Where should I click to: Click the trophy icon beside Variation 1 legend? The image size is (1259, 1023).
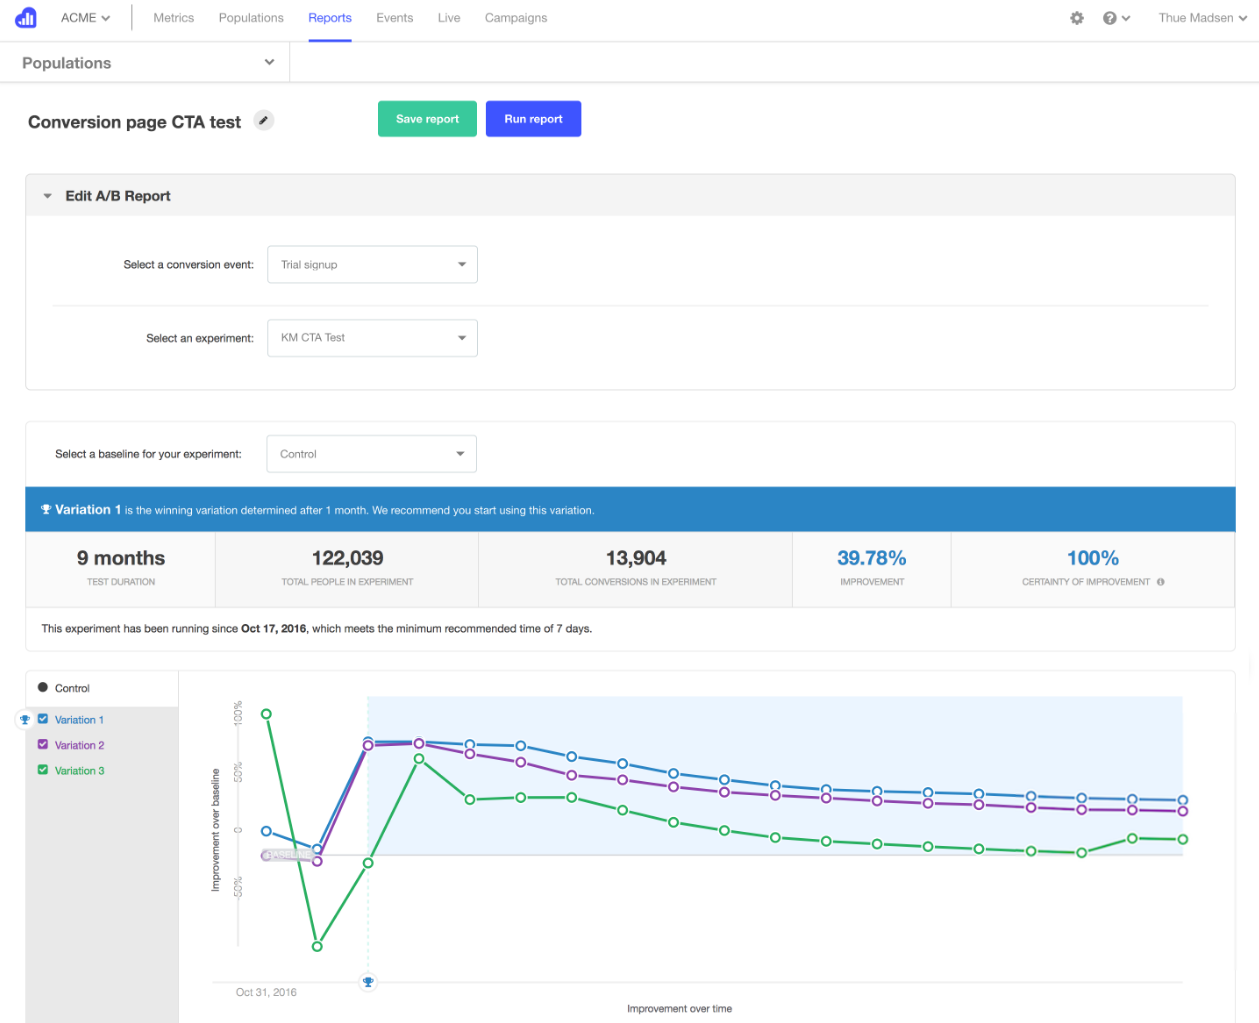coord(24,719)
